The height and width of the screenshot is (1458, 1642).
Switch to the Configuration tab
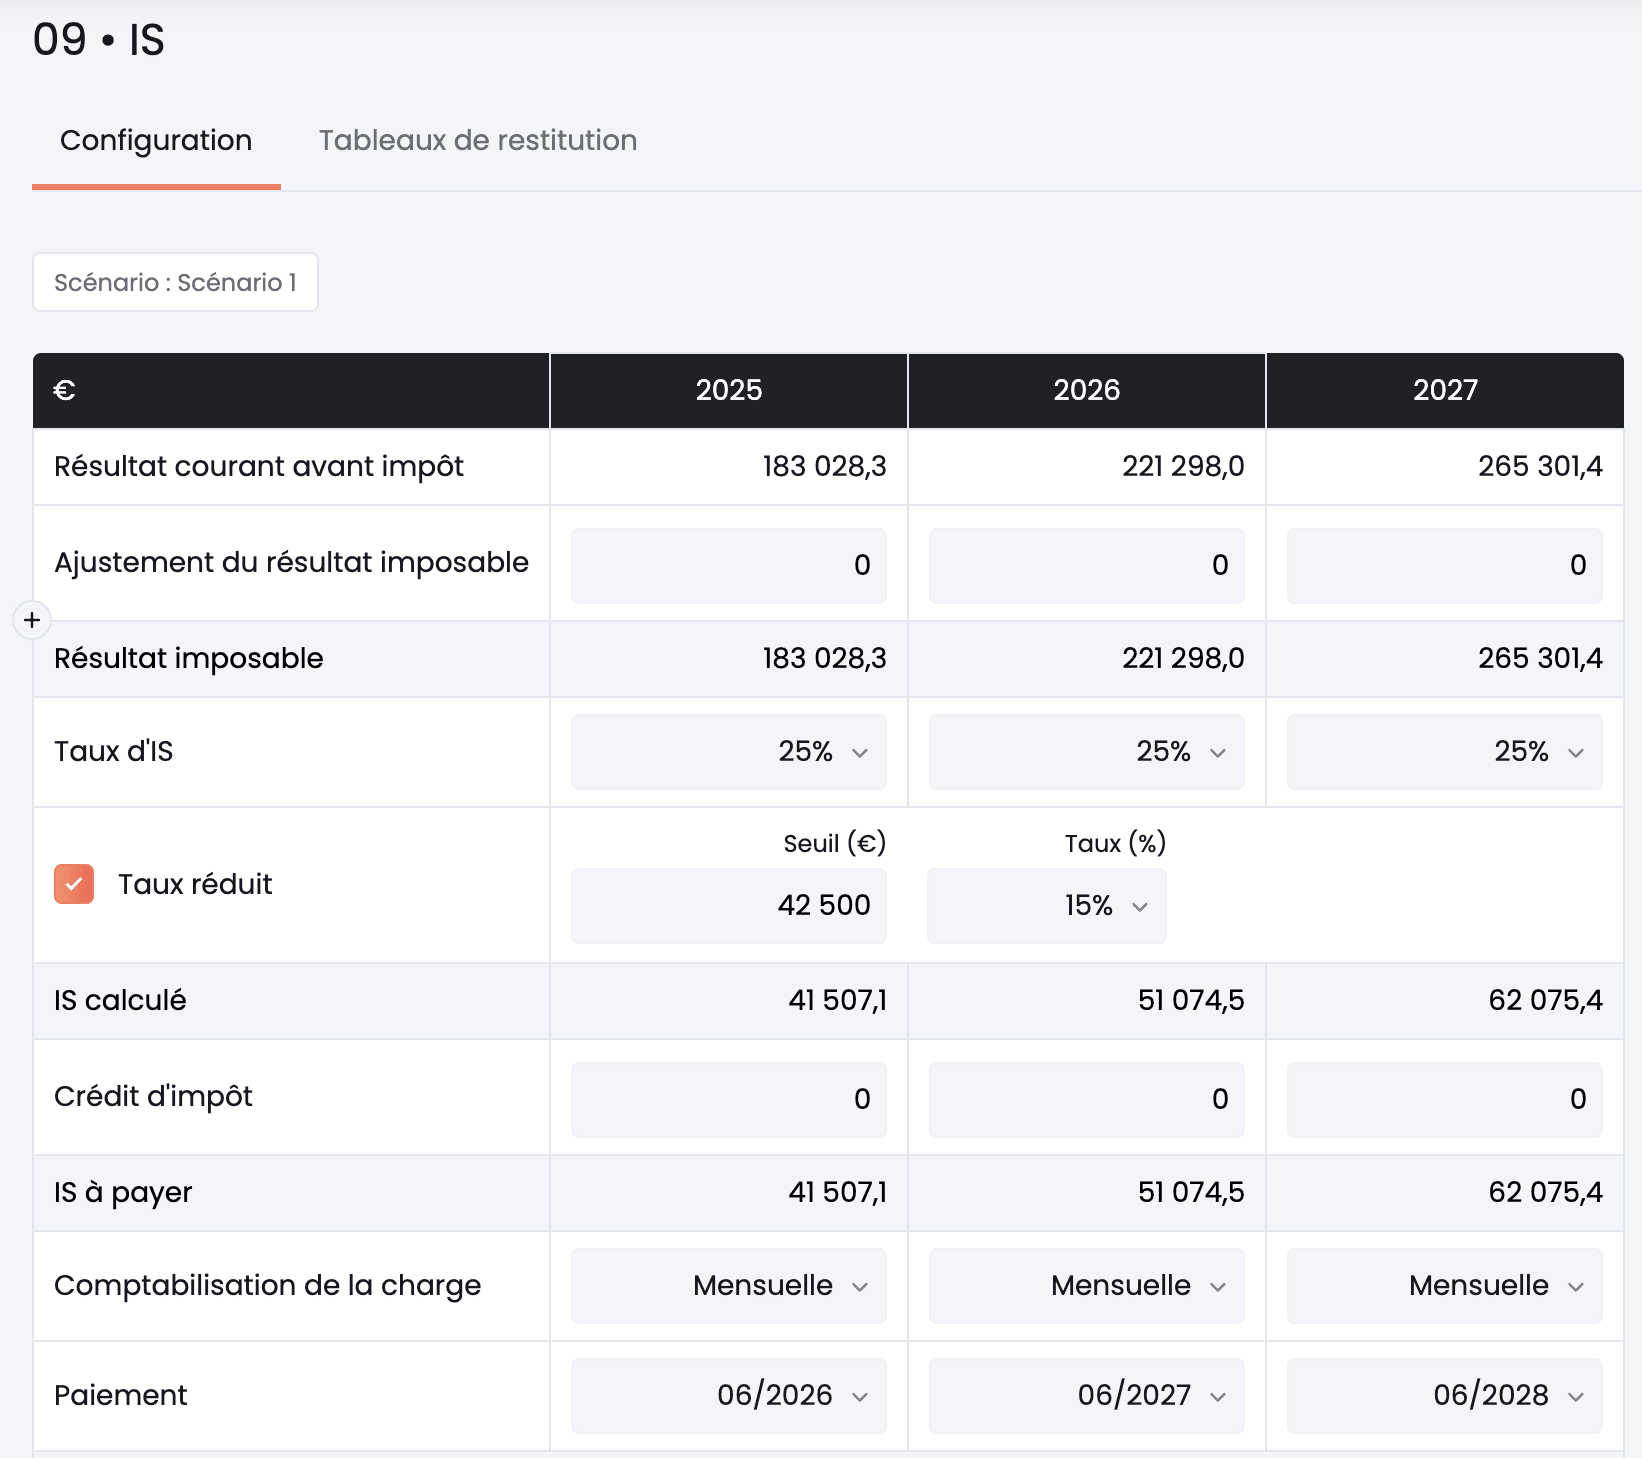[x=156, y=140]
